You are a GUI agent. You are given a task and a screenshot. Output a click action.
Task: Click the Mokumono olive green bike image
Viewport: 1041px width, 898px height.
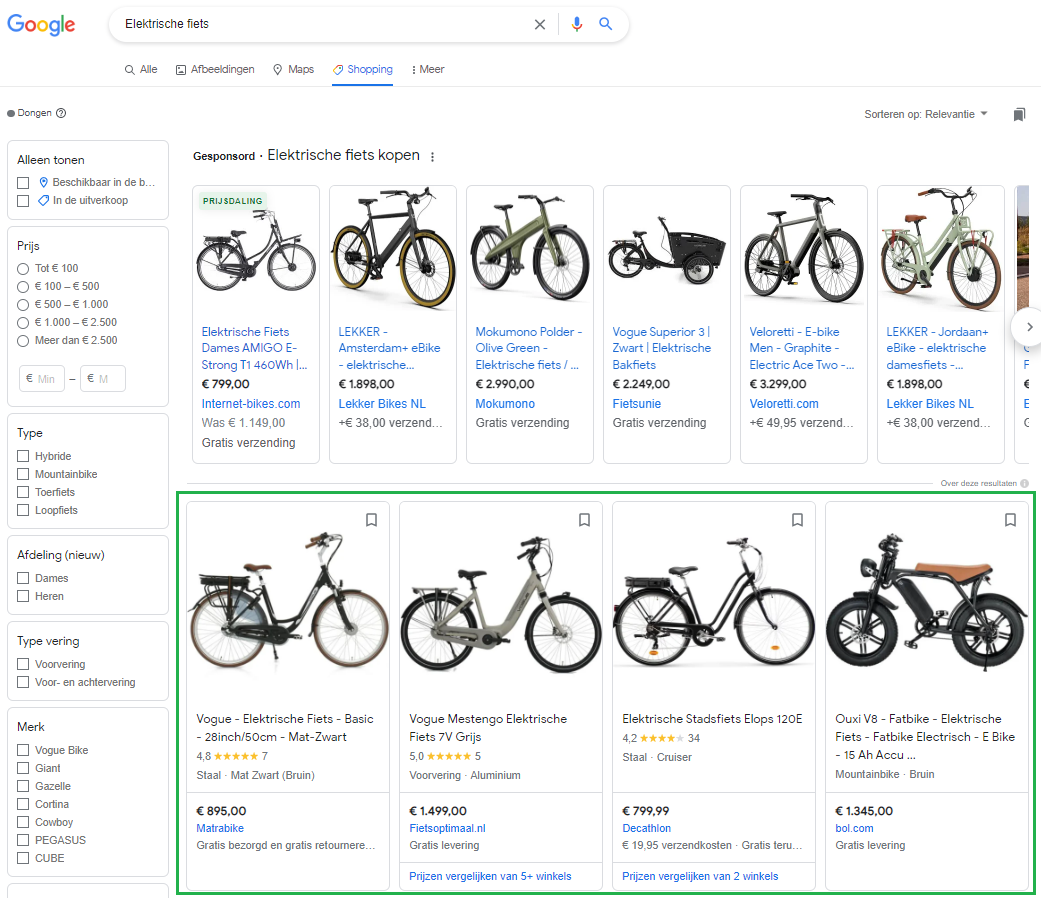click(x=530, y=248)
